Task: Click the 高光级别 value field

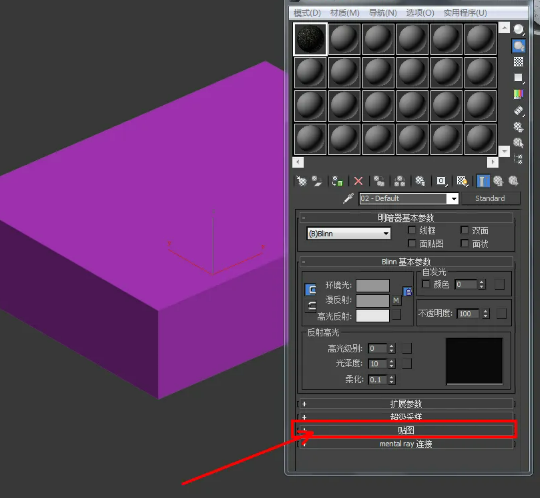Action: [378, 348]
